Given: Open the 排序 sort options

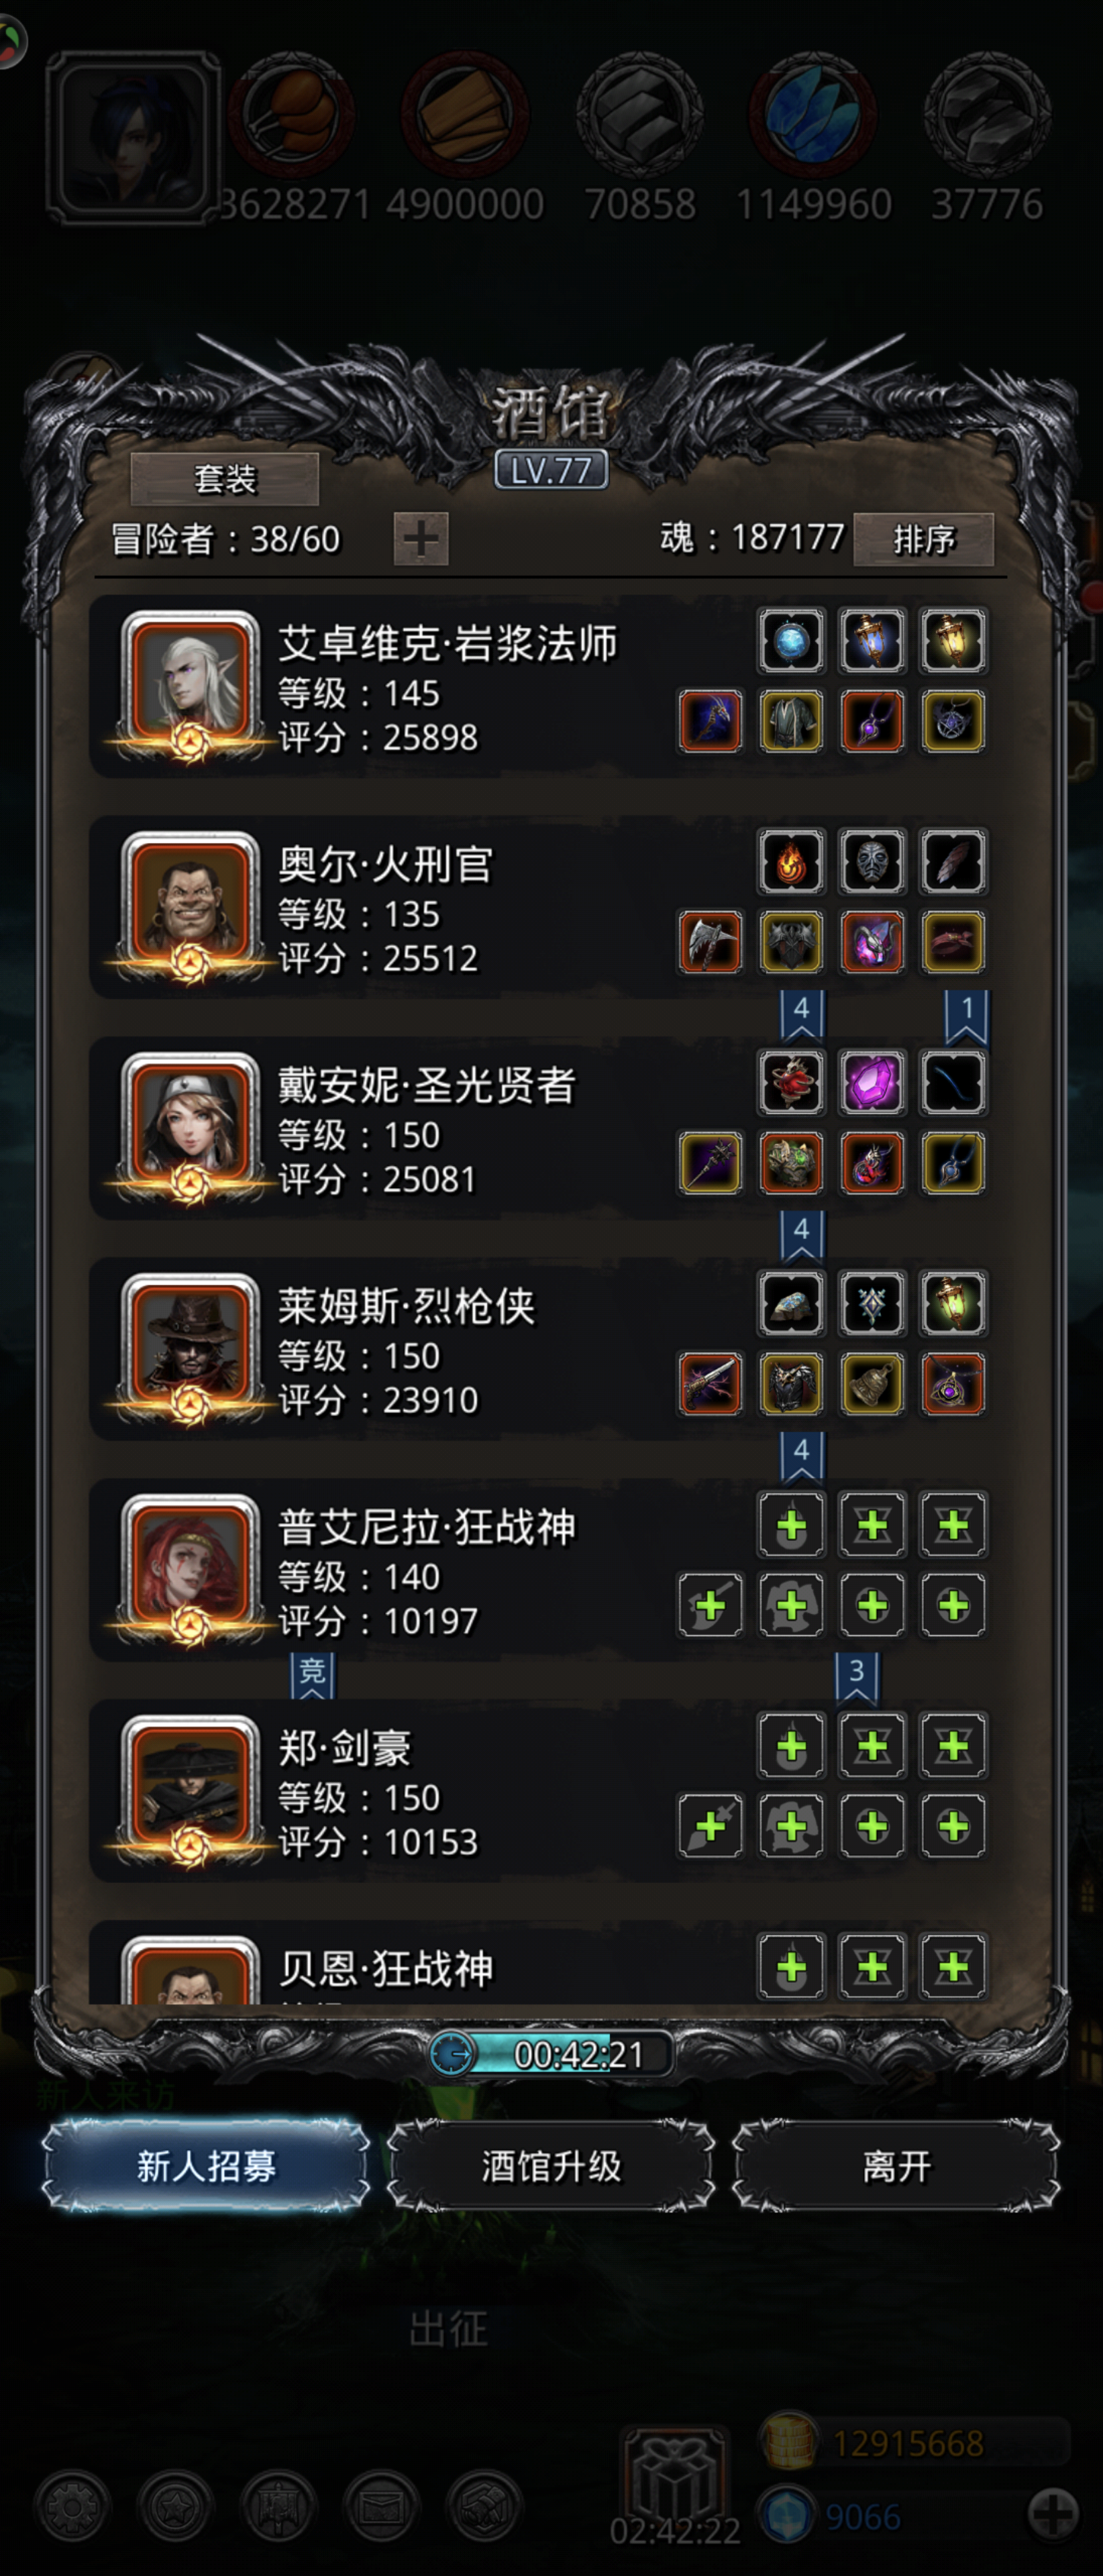Looking at the screenshot, I should pyautogui.click(x=923, y=540).
